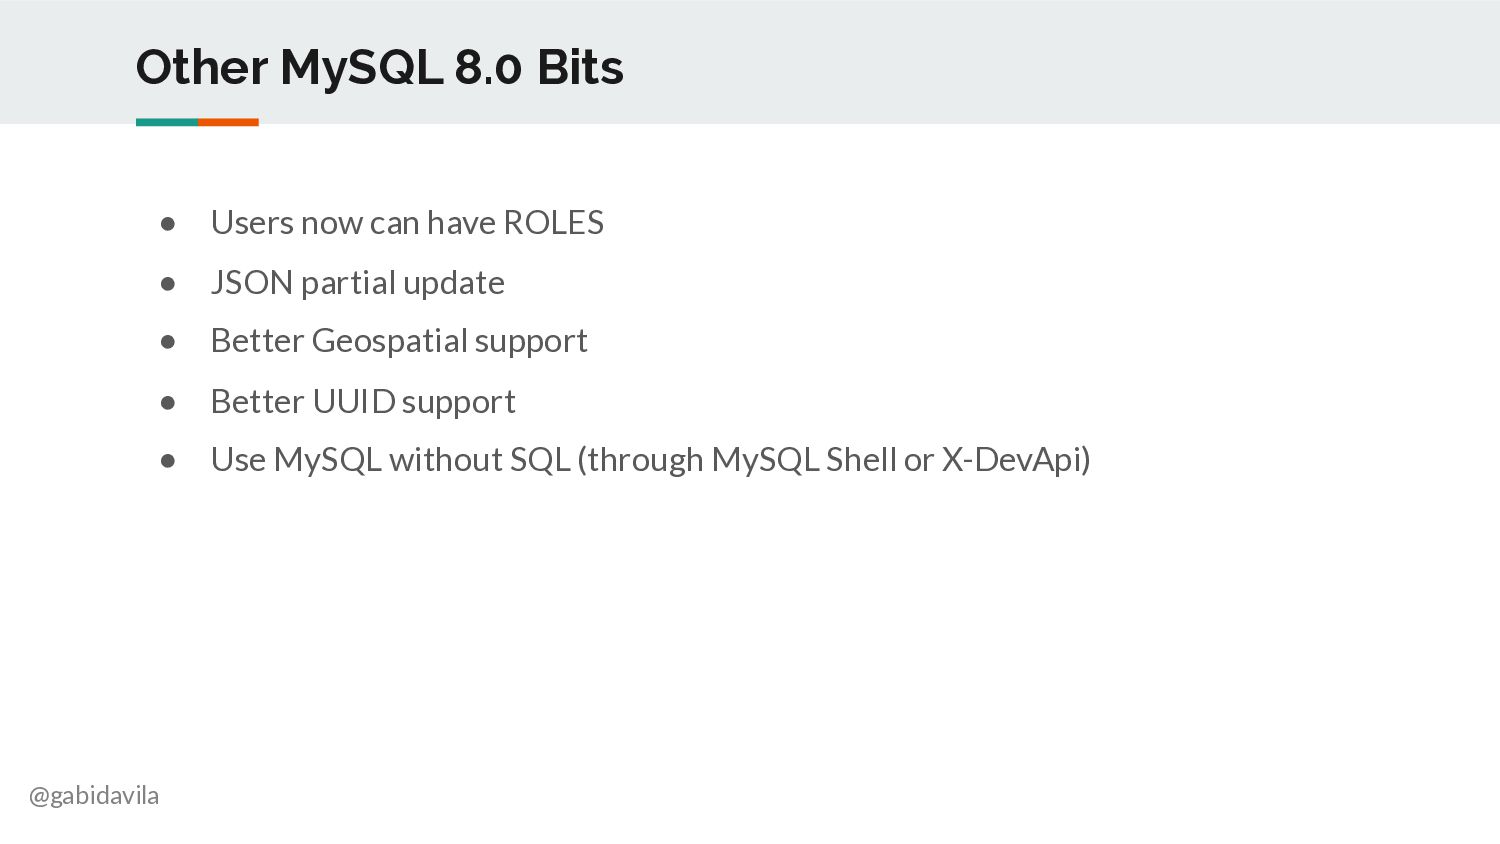Select the orange underline segment below title
This screenshot has width=1500, height=844.
pyautogui.click(x=228, y=122)
